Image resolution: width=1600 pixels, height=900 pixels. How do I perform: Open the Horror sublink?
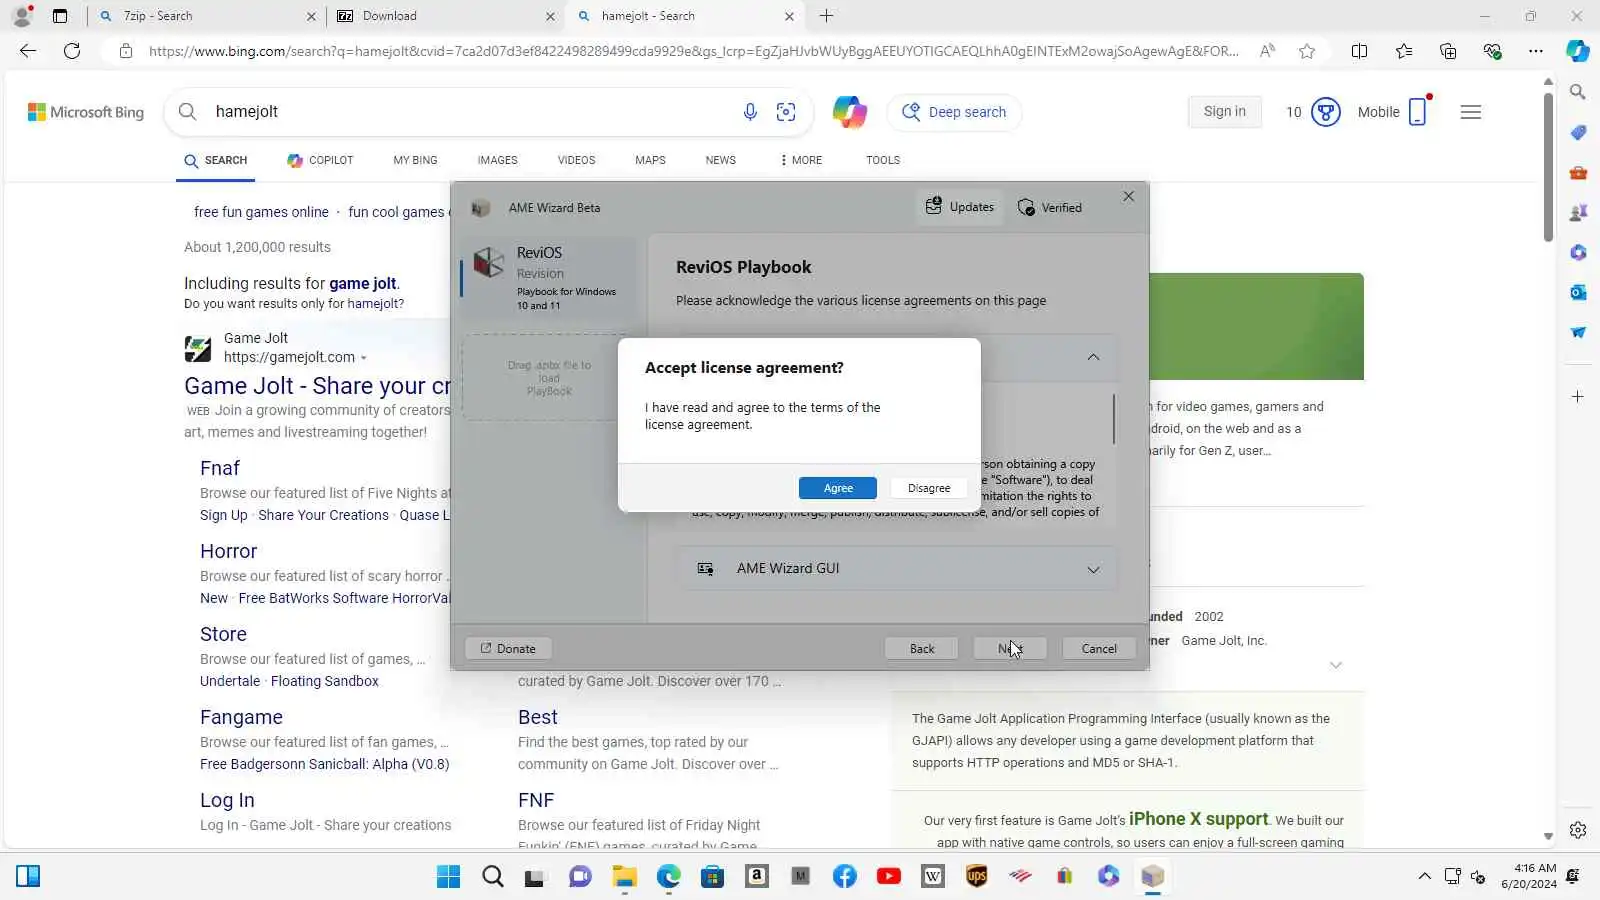tap(228, 551)
